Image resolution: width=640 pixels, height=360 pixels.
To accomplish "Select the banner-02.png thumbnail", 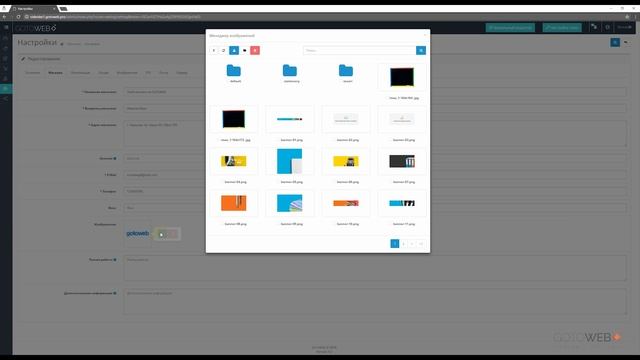I will coord(346,119).
